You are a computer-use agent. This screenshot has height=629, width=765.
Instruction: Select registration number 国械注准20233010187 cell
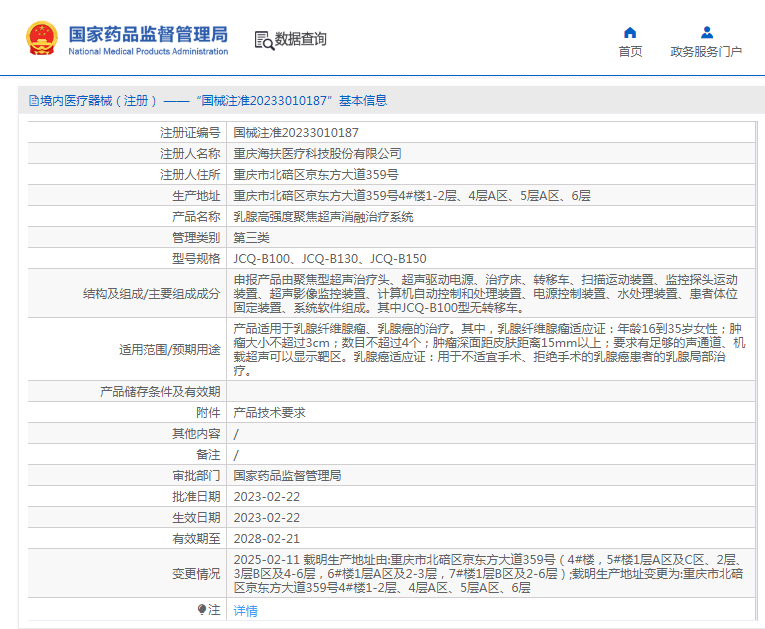click(296, 133)
